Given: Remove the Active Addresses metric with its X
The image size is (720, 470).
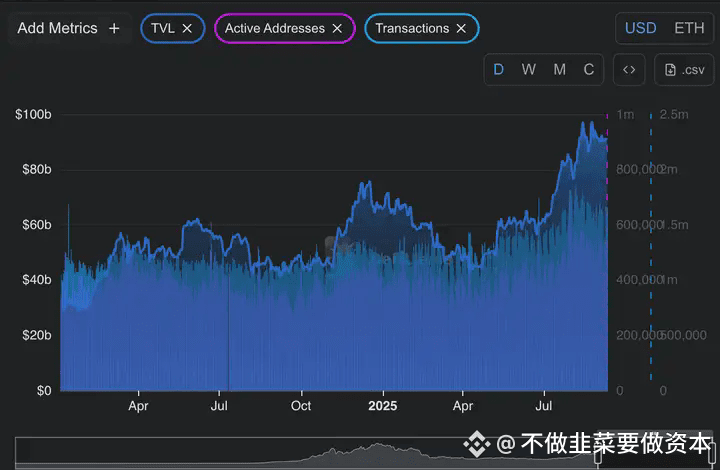Looking at the screenshot, I should coord(337,28).
